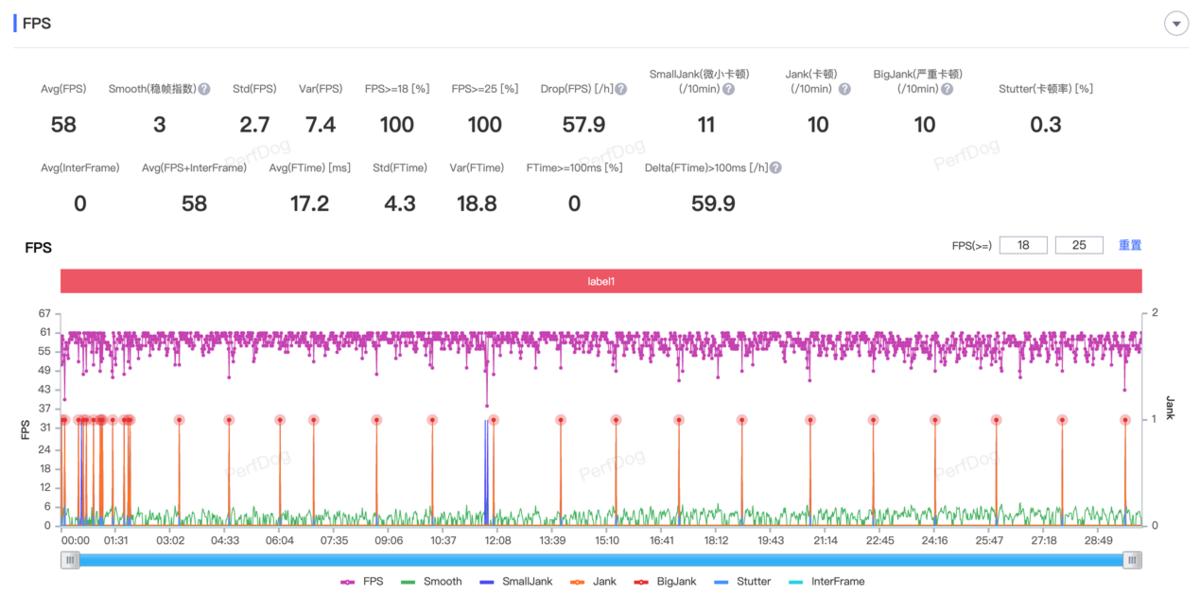Show or hide InterFrame legend item
Image resolution: width=1200 pixels, height=595 pixels.
826,581
